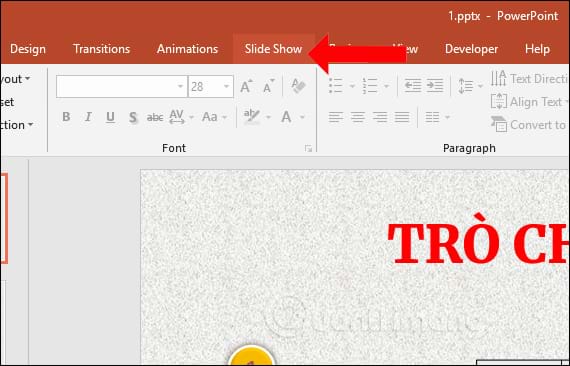
Task: Click the Change Case Aa icon
Action: tap(210, 117)
